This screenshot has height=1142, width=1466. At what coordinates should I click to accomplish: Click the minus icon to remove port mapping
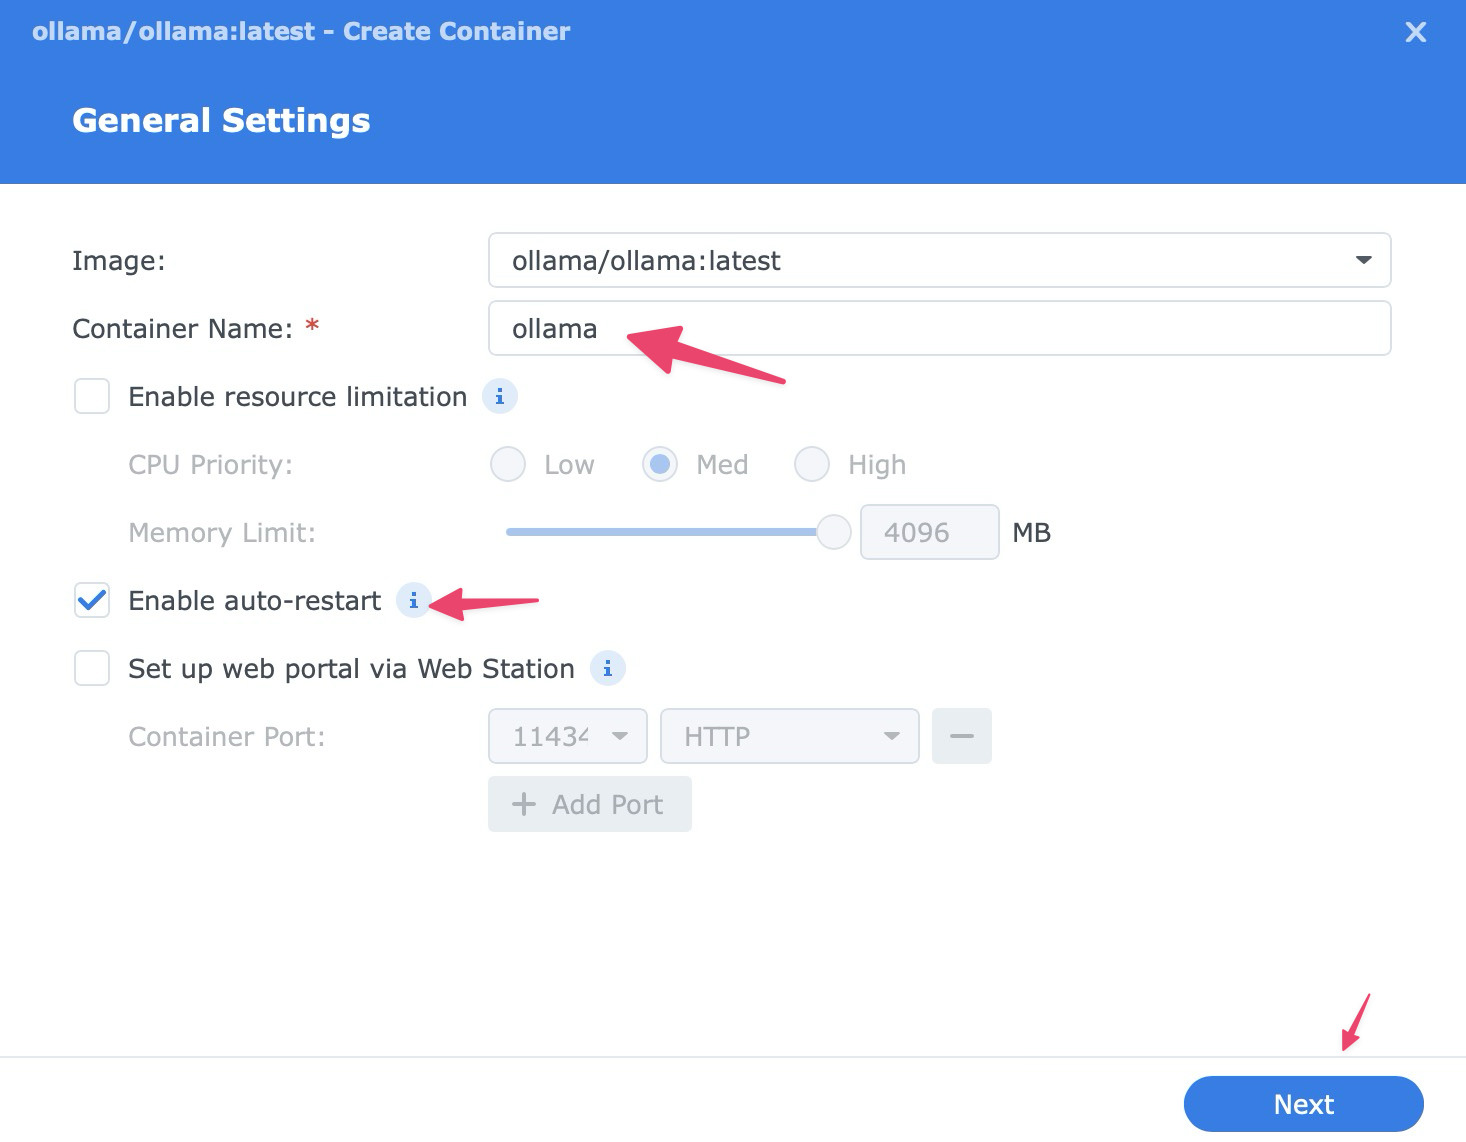[x=961, y=736]
